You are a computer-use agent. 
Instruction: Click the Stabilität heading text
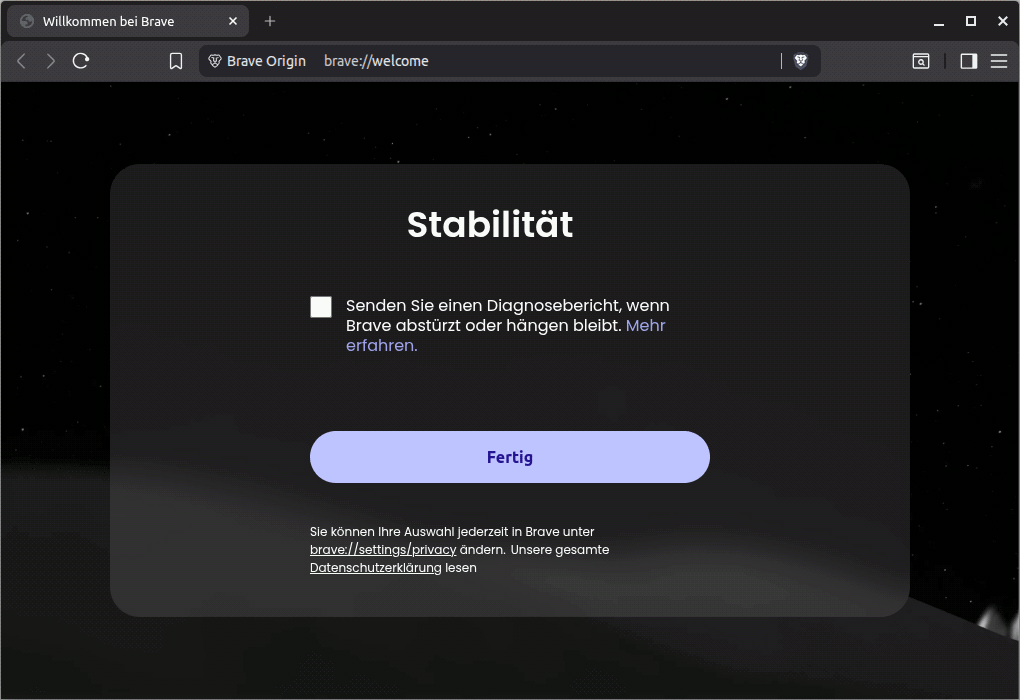[490, 224]
